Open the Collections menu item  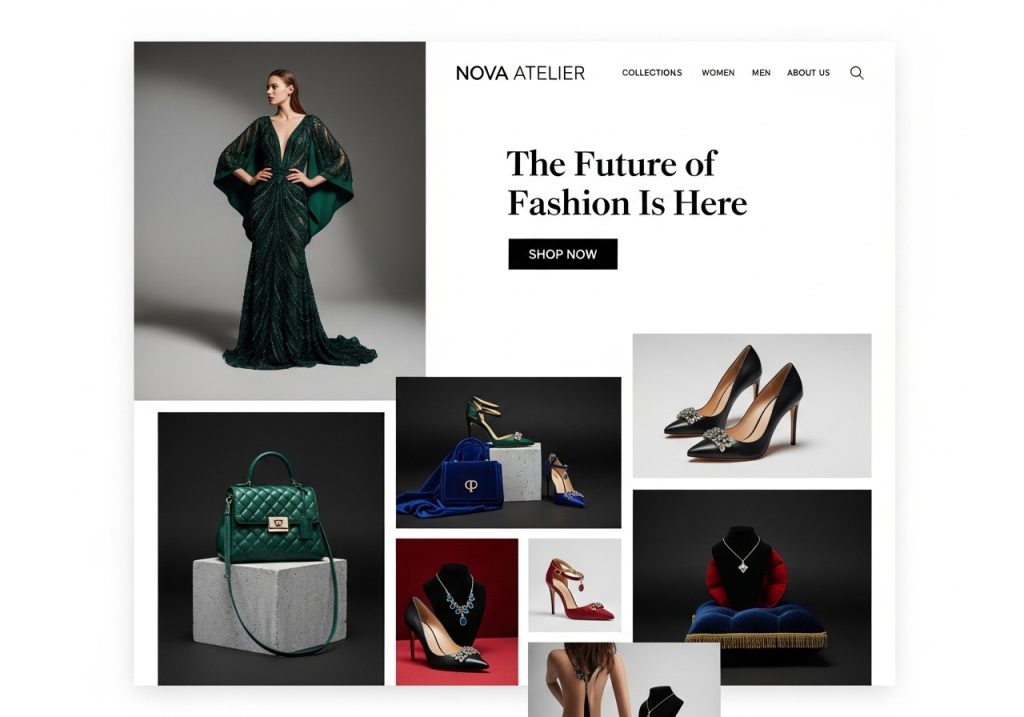[x=652, y=72]
